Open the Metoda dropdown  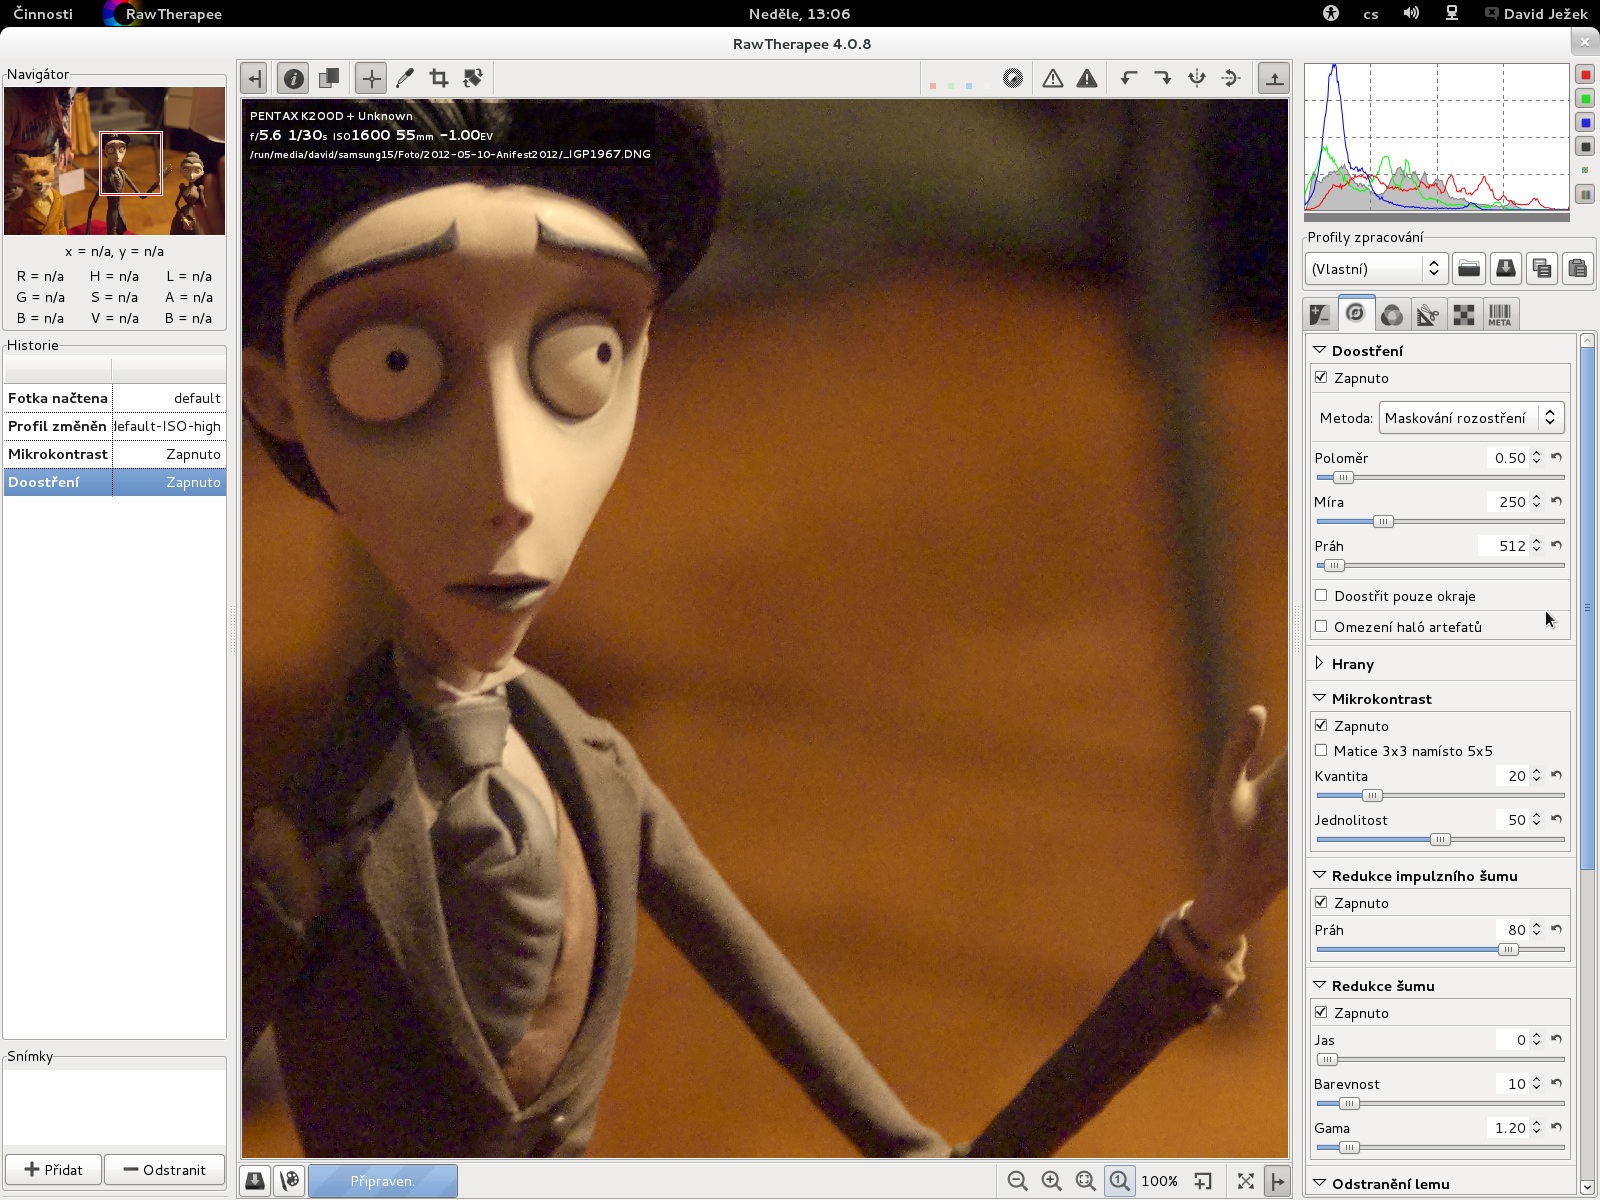(1471, 418)
